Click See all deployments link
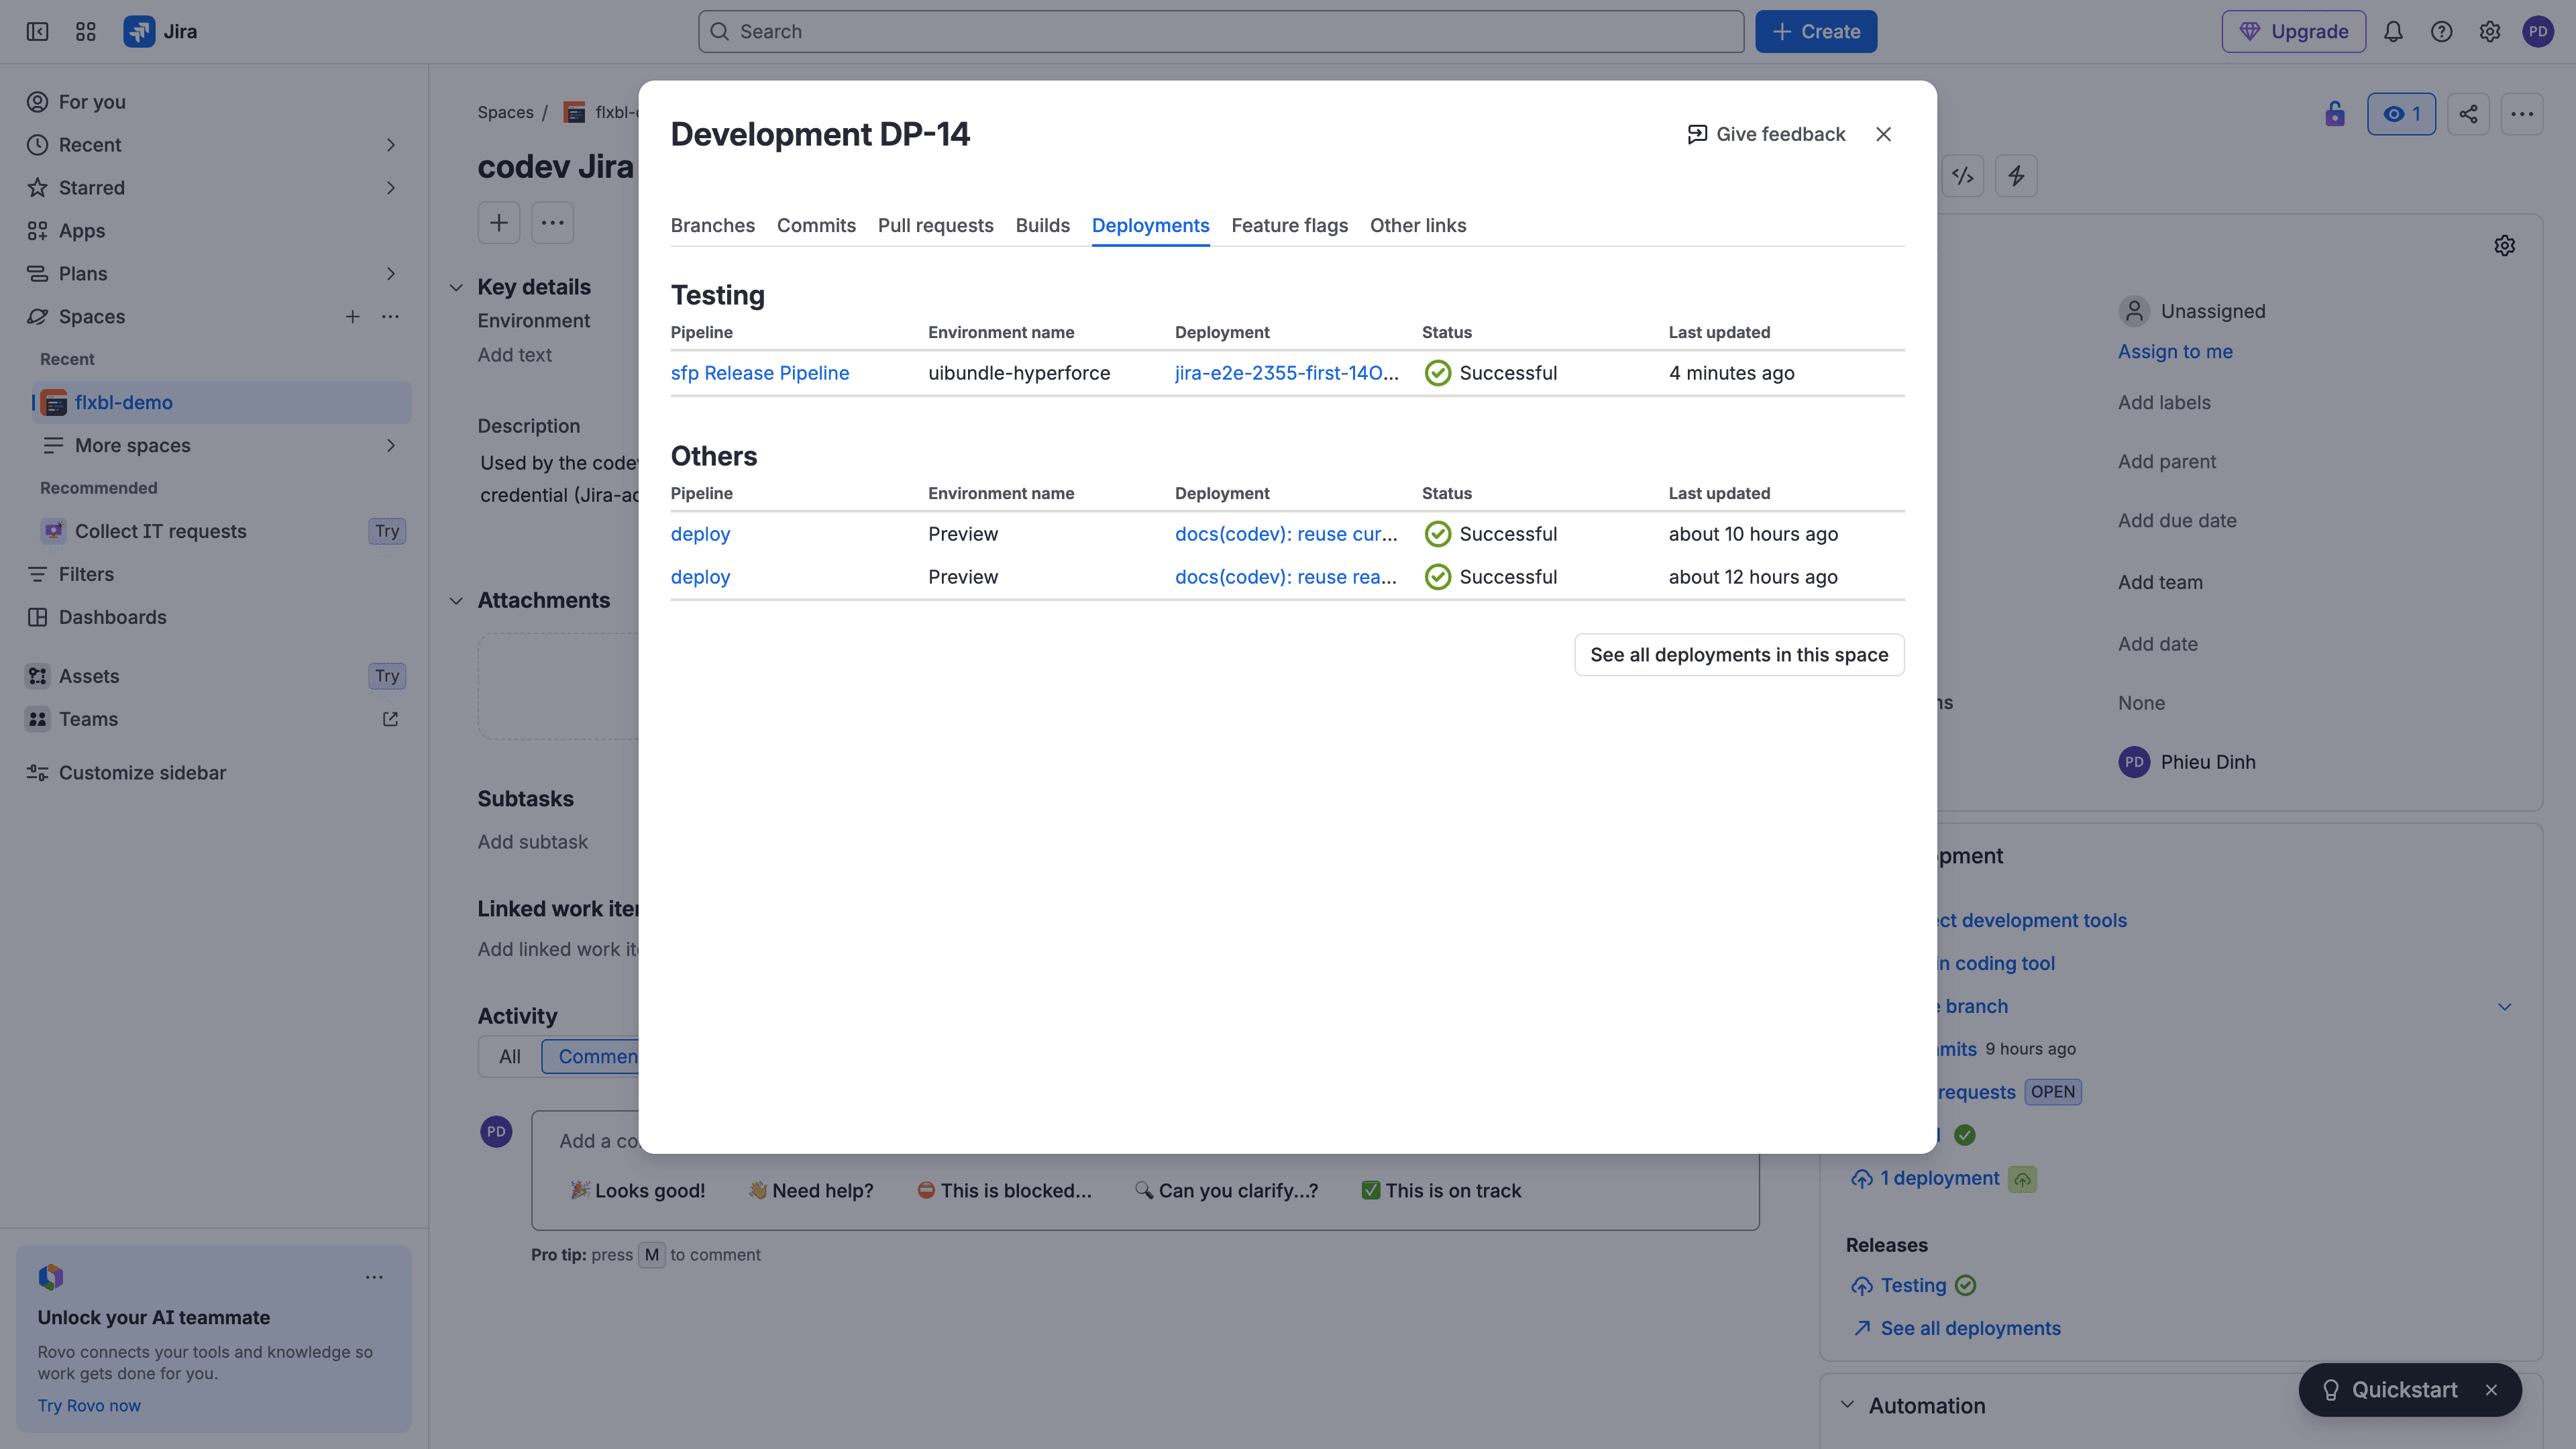The image size is (2576, 1449). pyautogui.click(x=1970, y=1329)
